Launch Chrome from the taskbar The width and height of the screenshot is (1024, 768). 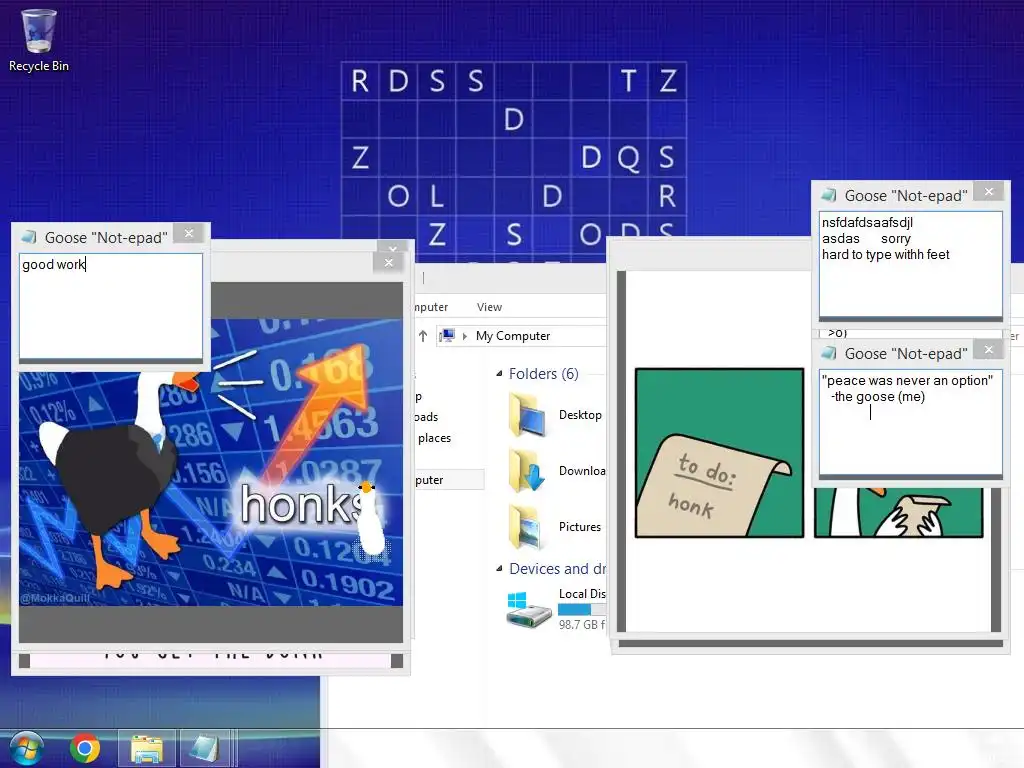[85, 748]
